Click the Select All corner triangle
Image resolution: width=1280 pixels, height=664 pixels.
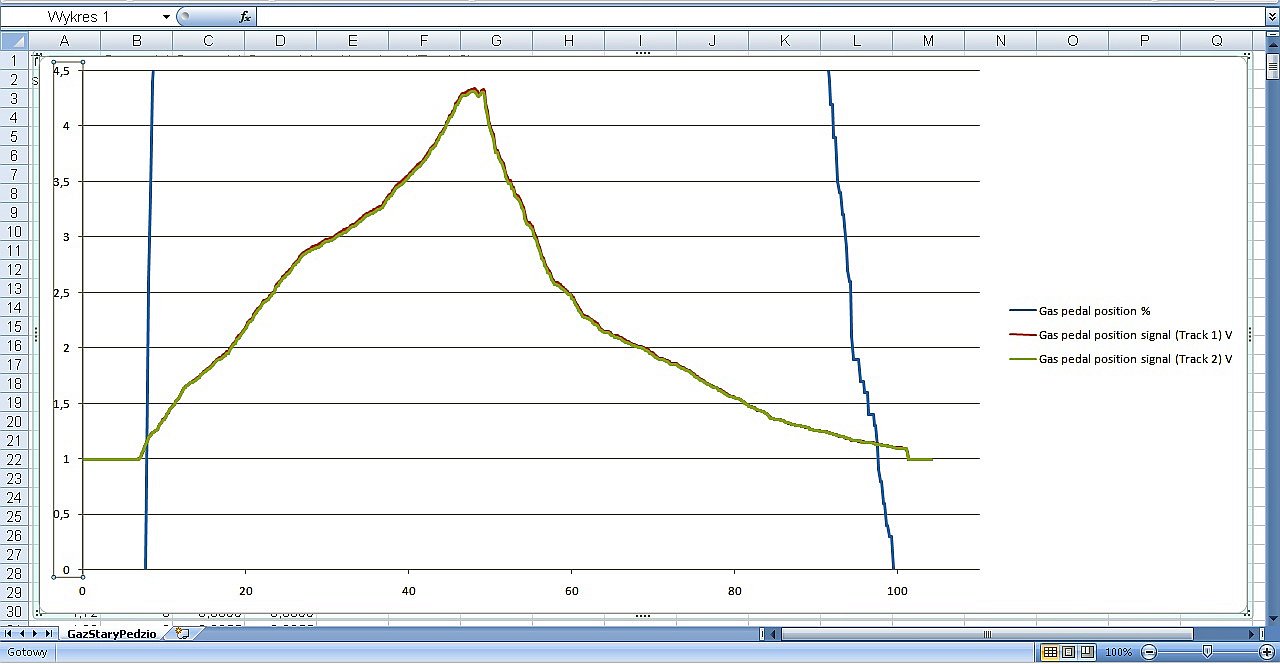click(14, 41)
